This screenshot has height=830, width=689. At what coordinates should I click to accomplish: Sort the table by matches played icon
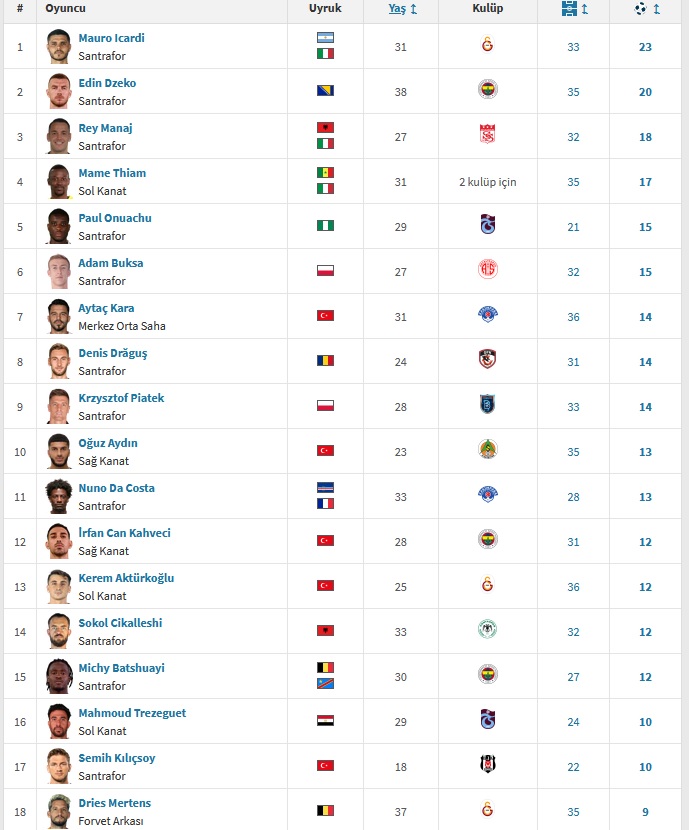(x=569, y=8)
